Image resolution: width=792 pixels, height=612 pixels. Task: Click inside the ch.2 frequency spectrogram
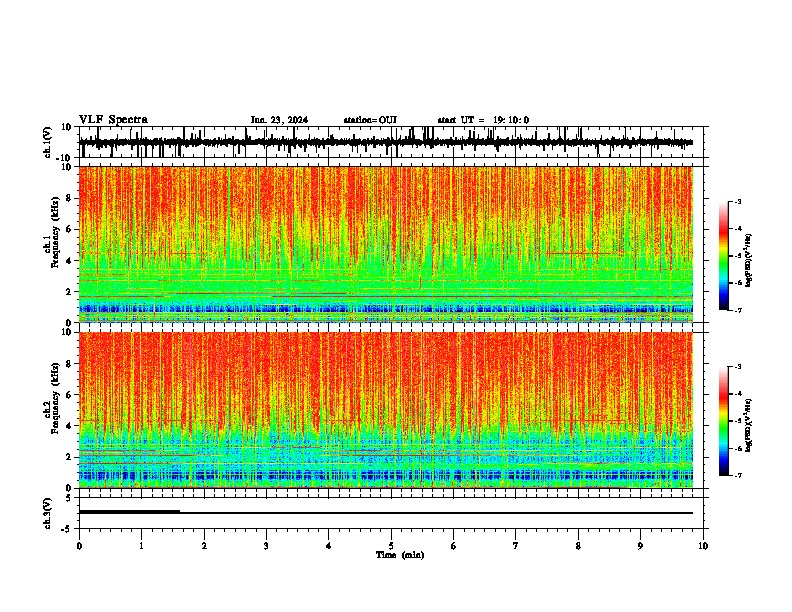(386, 410)
